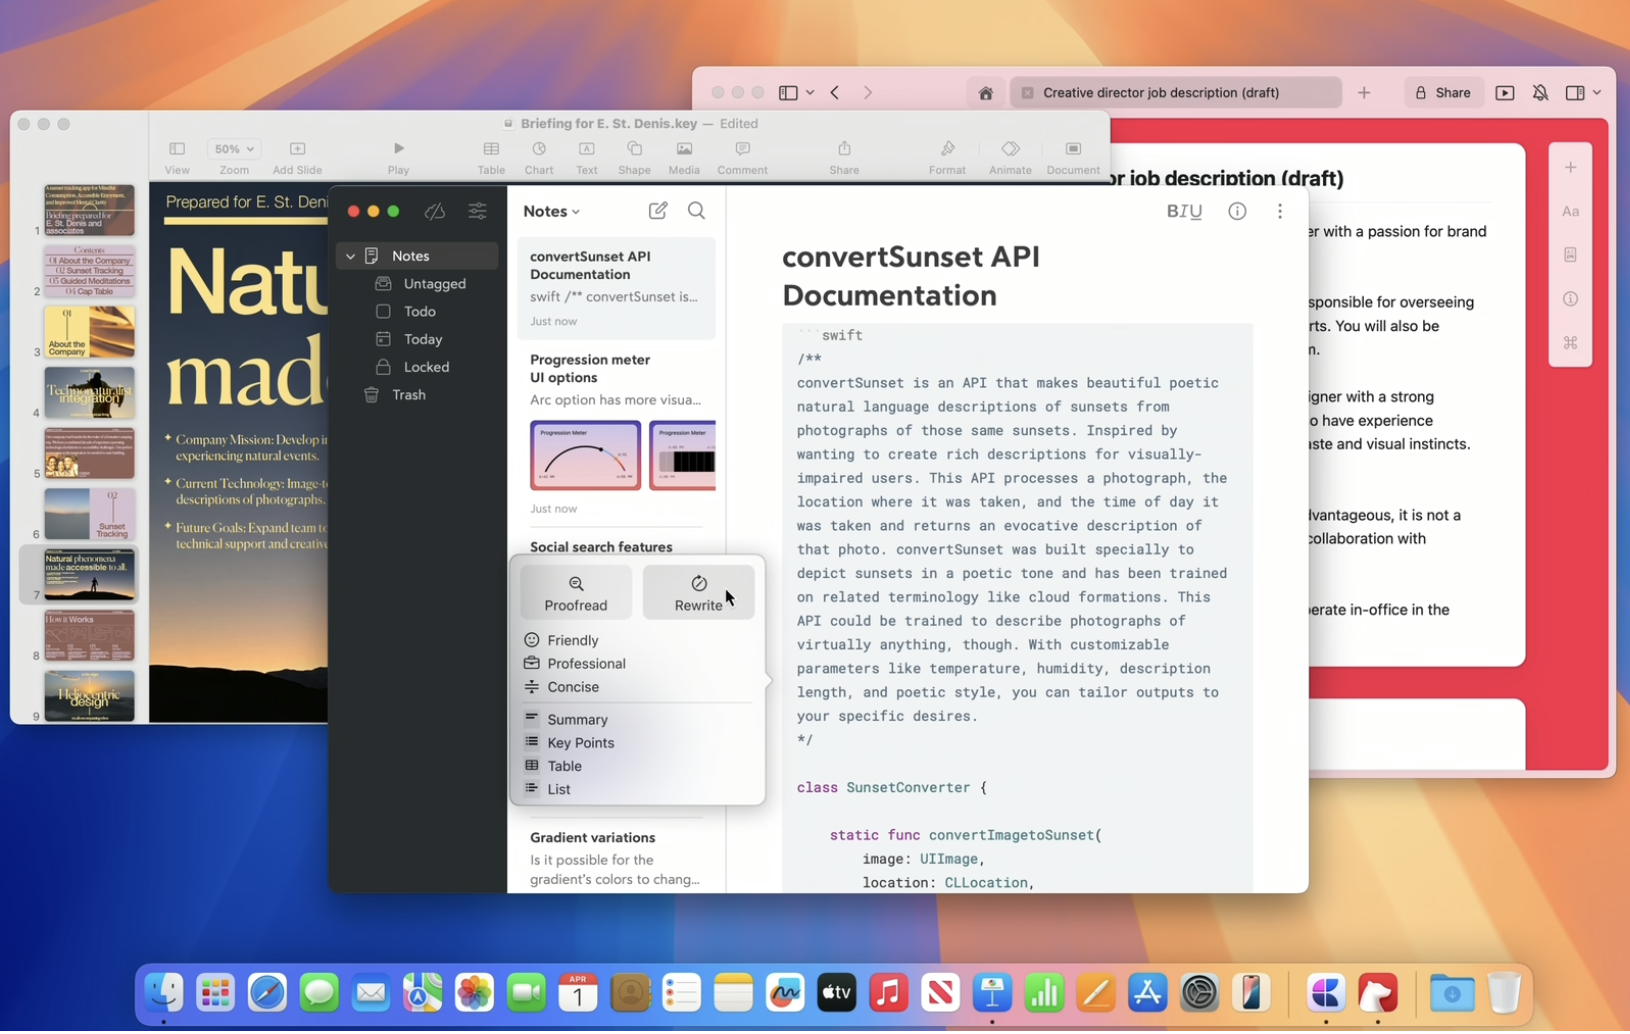Viewport: 1630px width, 1034px height.
Task: Open the Gradient variations note
Action: 616,858
